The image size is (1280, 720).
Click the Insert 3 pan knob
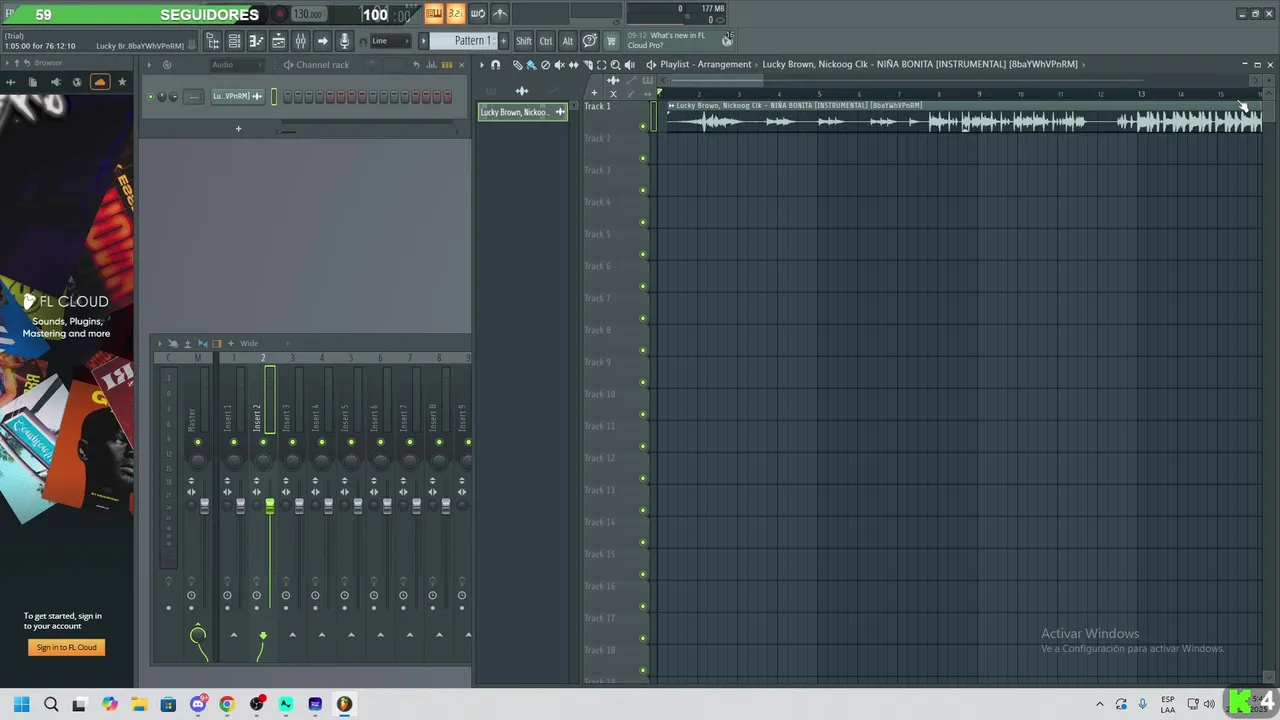pyautogui.click(x=292, y=460)
